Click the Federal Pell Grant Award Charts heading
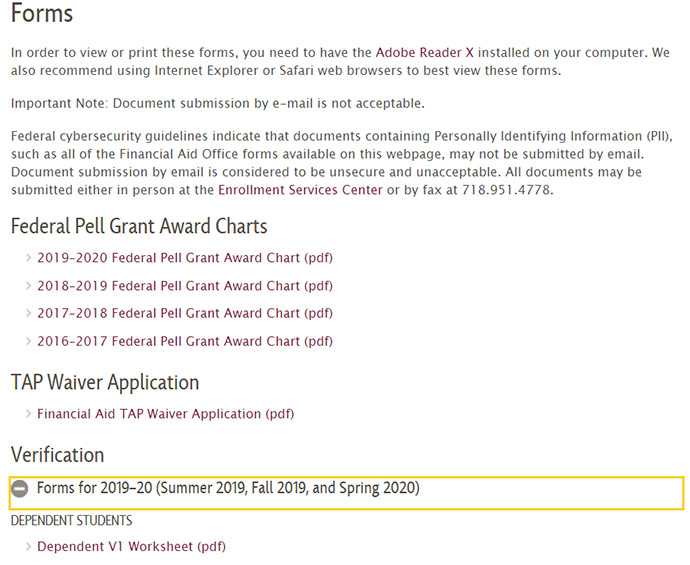Image resolution: width=690 pixels, height=565 pixels. click(139, 226)
